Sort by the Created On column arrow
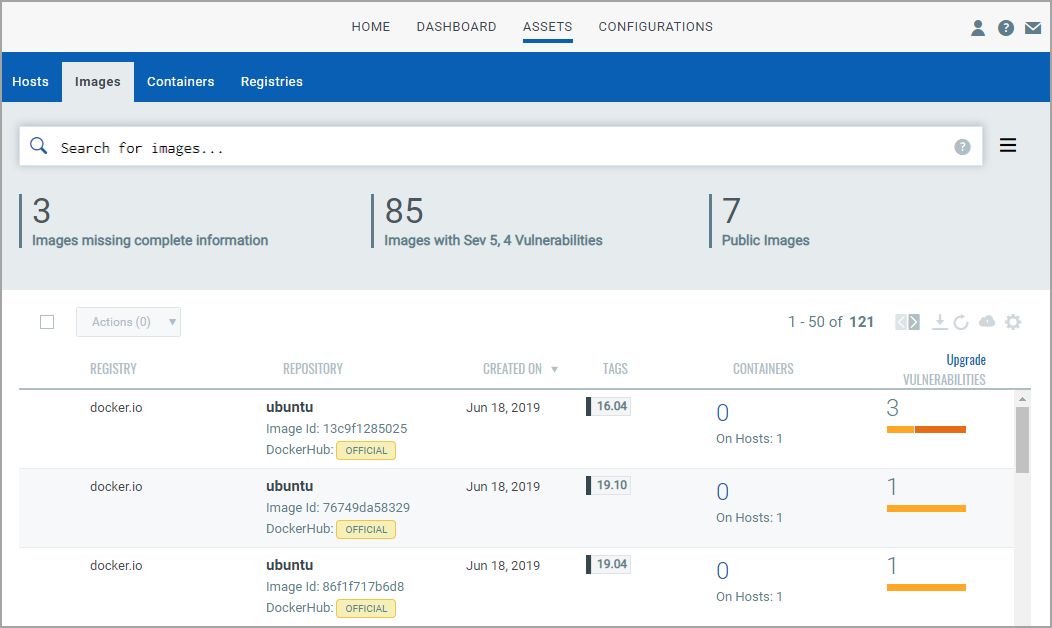Viewport: 1052px width, 628px height. tap(554, 369)
